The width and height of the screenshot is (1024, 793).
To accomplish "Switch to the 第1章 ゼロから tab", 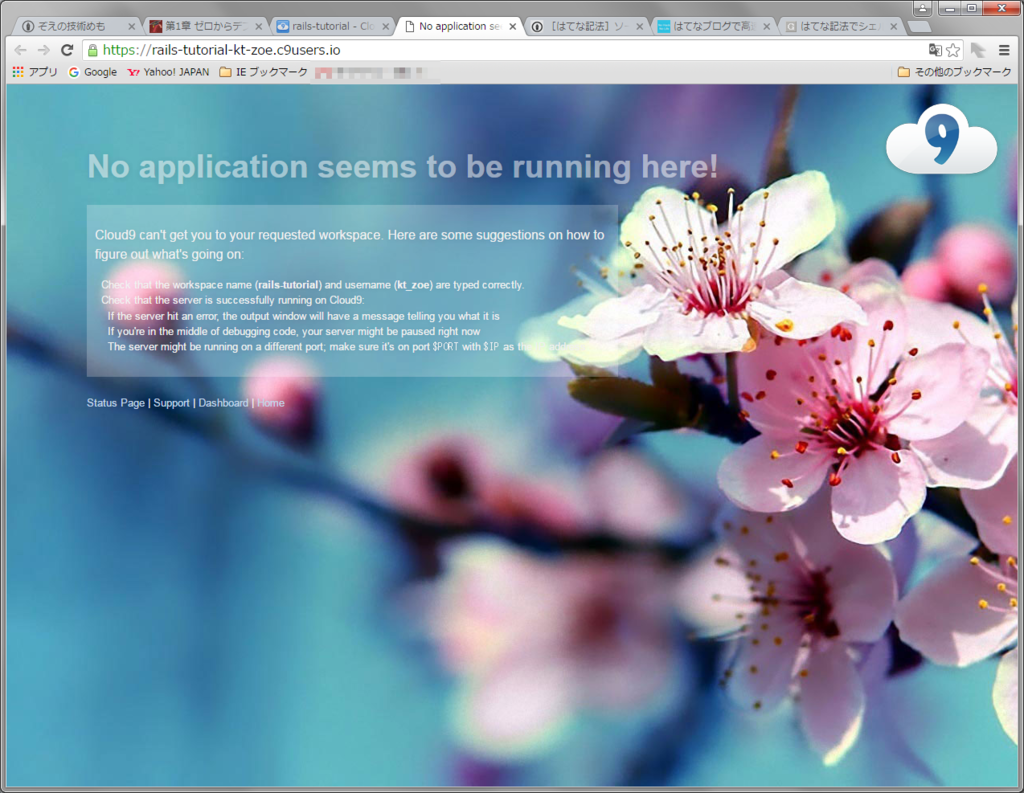I will coord(204,26).
